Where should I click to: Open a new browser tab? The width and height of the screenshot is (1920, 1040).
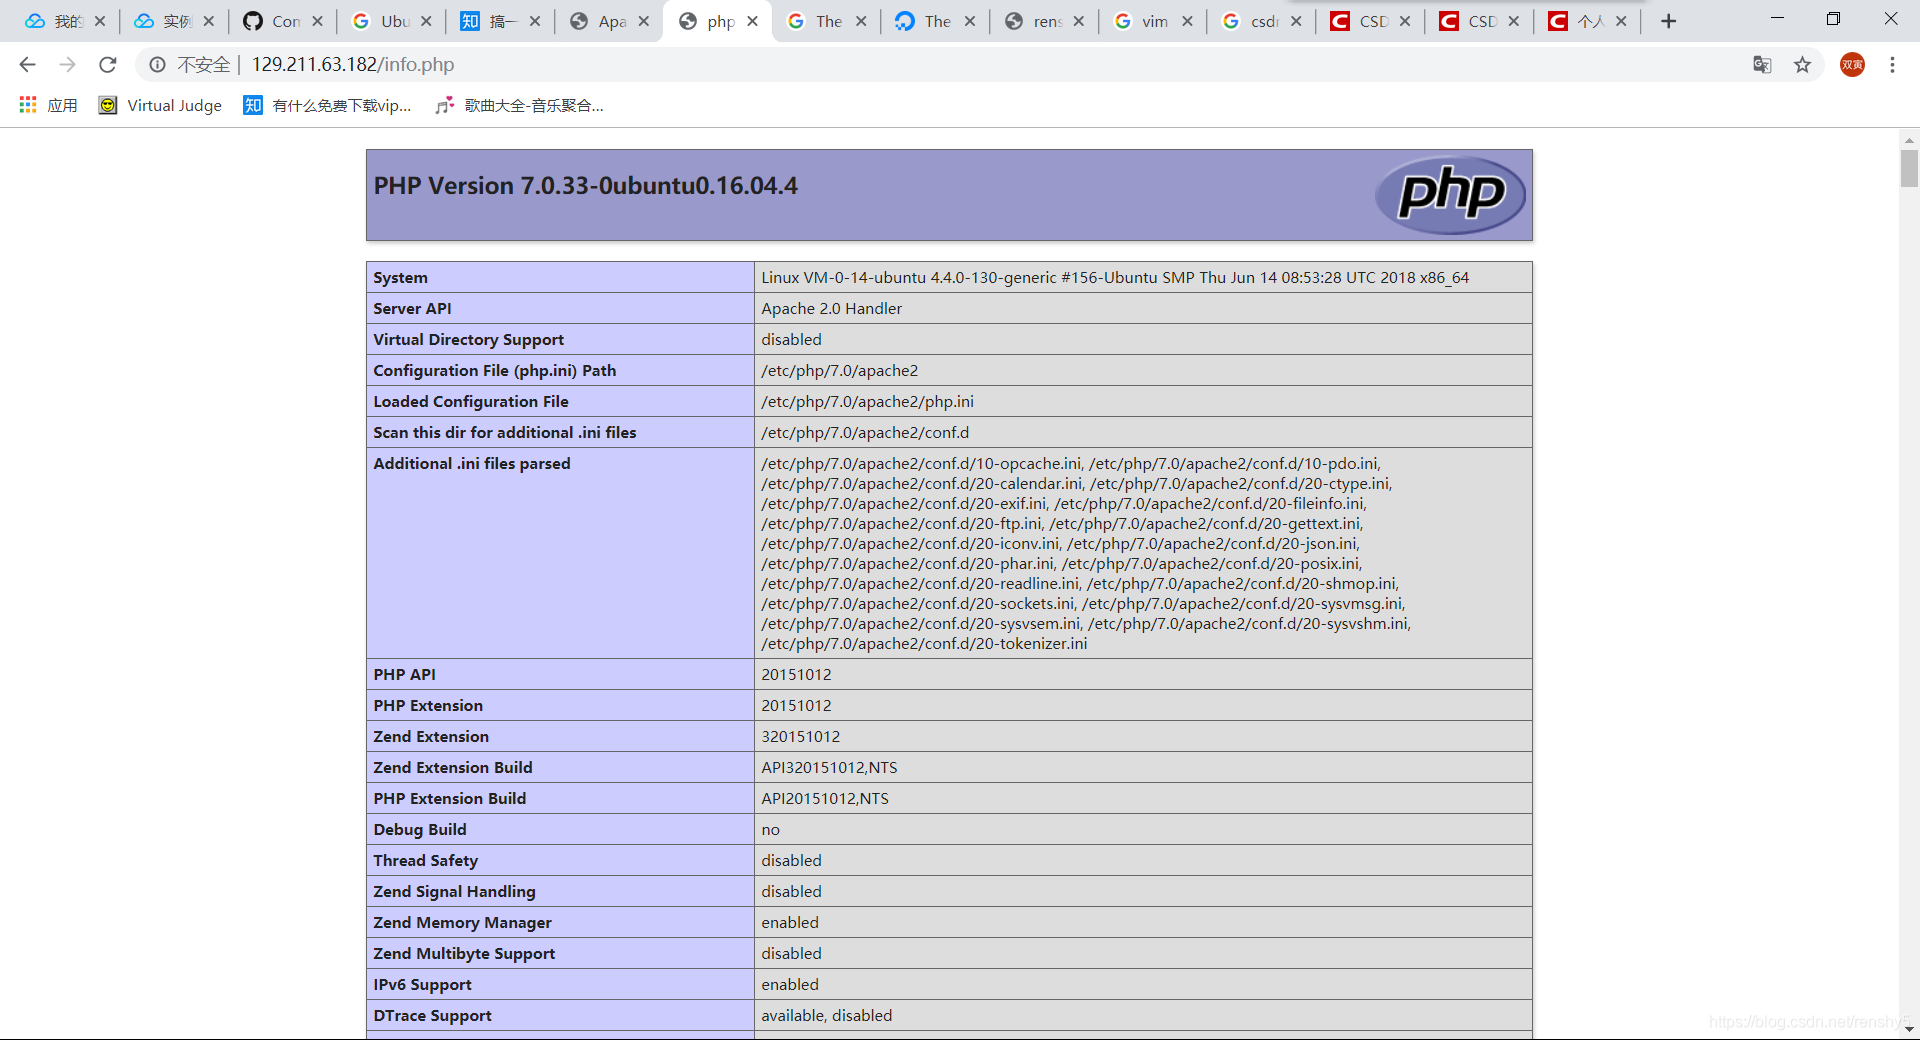[1668, 21]
